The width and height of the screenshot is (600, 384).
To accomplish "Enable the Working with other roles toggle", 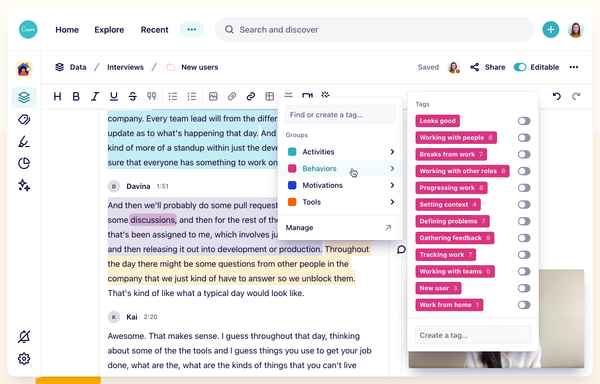I will click(x=524, y=171).
